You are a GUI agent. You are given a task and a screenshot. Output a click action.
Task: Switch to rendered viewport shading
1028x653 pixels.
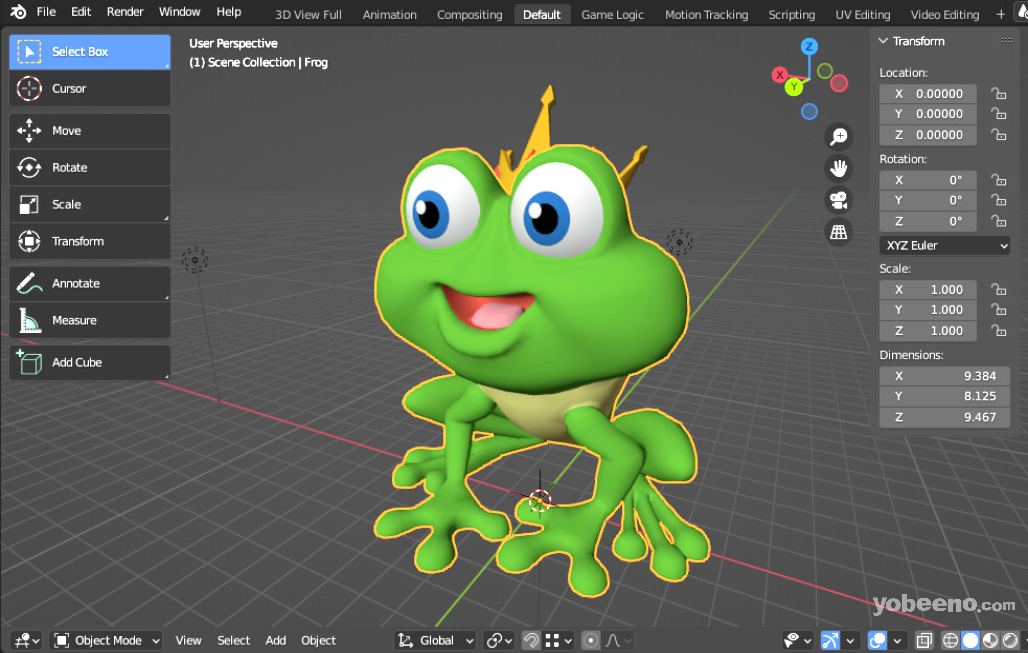[x=1010, y=641]
